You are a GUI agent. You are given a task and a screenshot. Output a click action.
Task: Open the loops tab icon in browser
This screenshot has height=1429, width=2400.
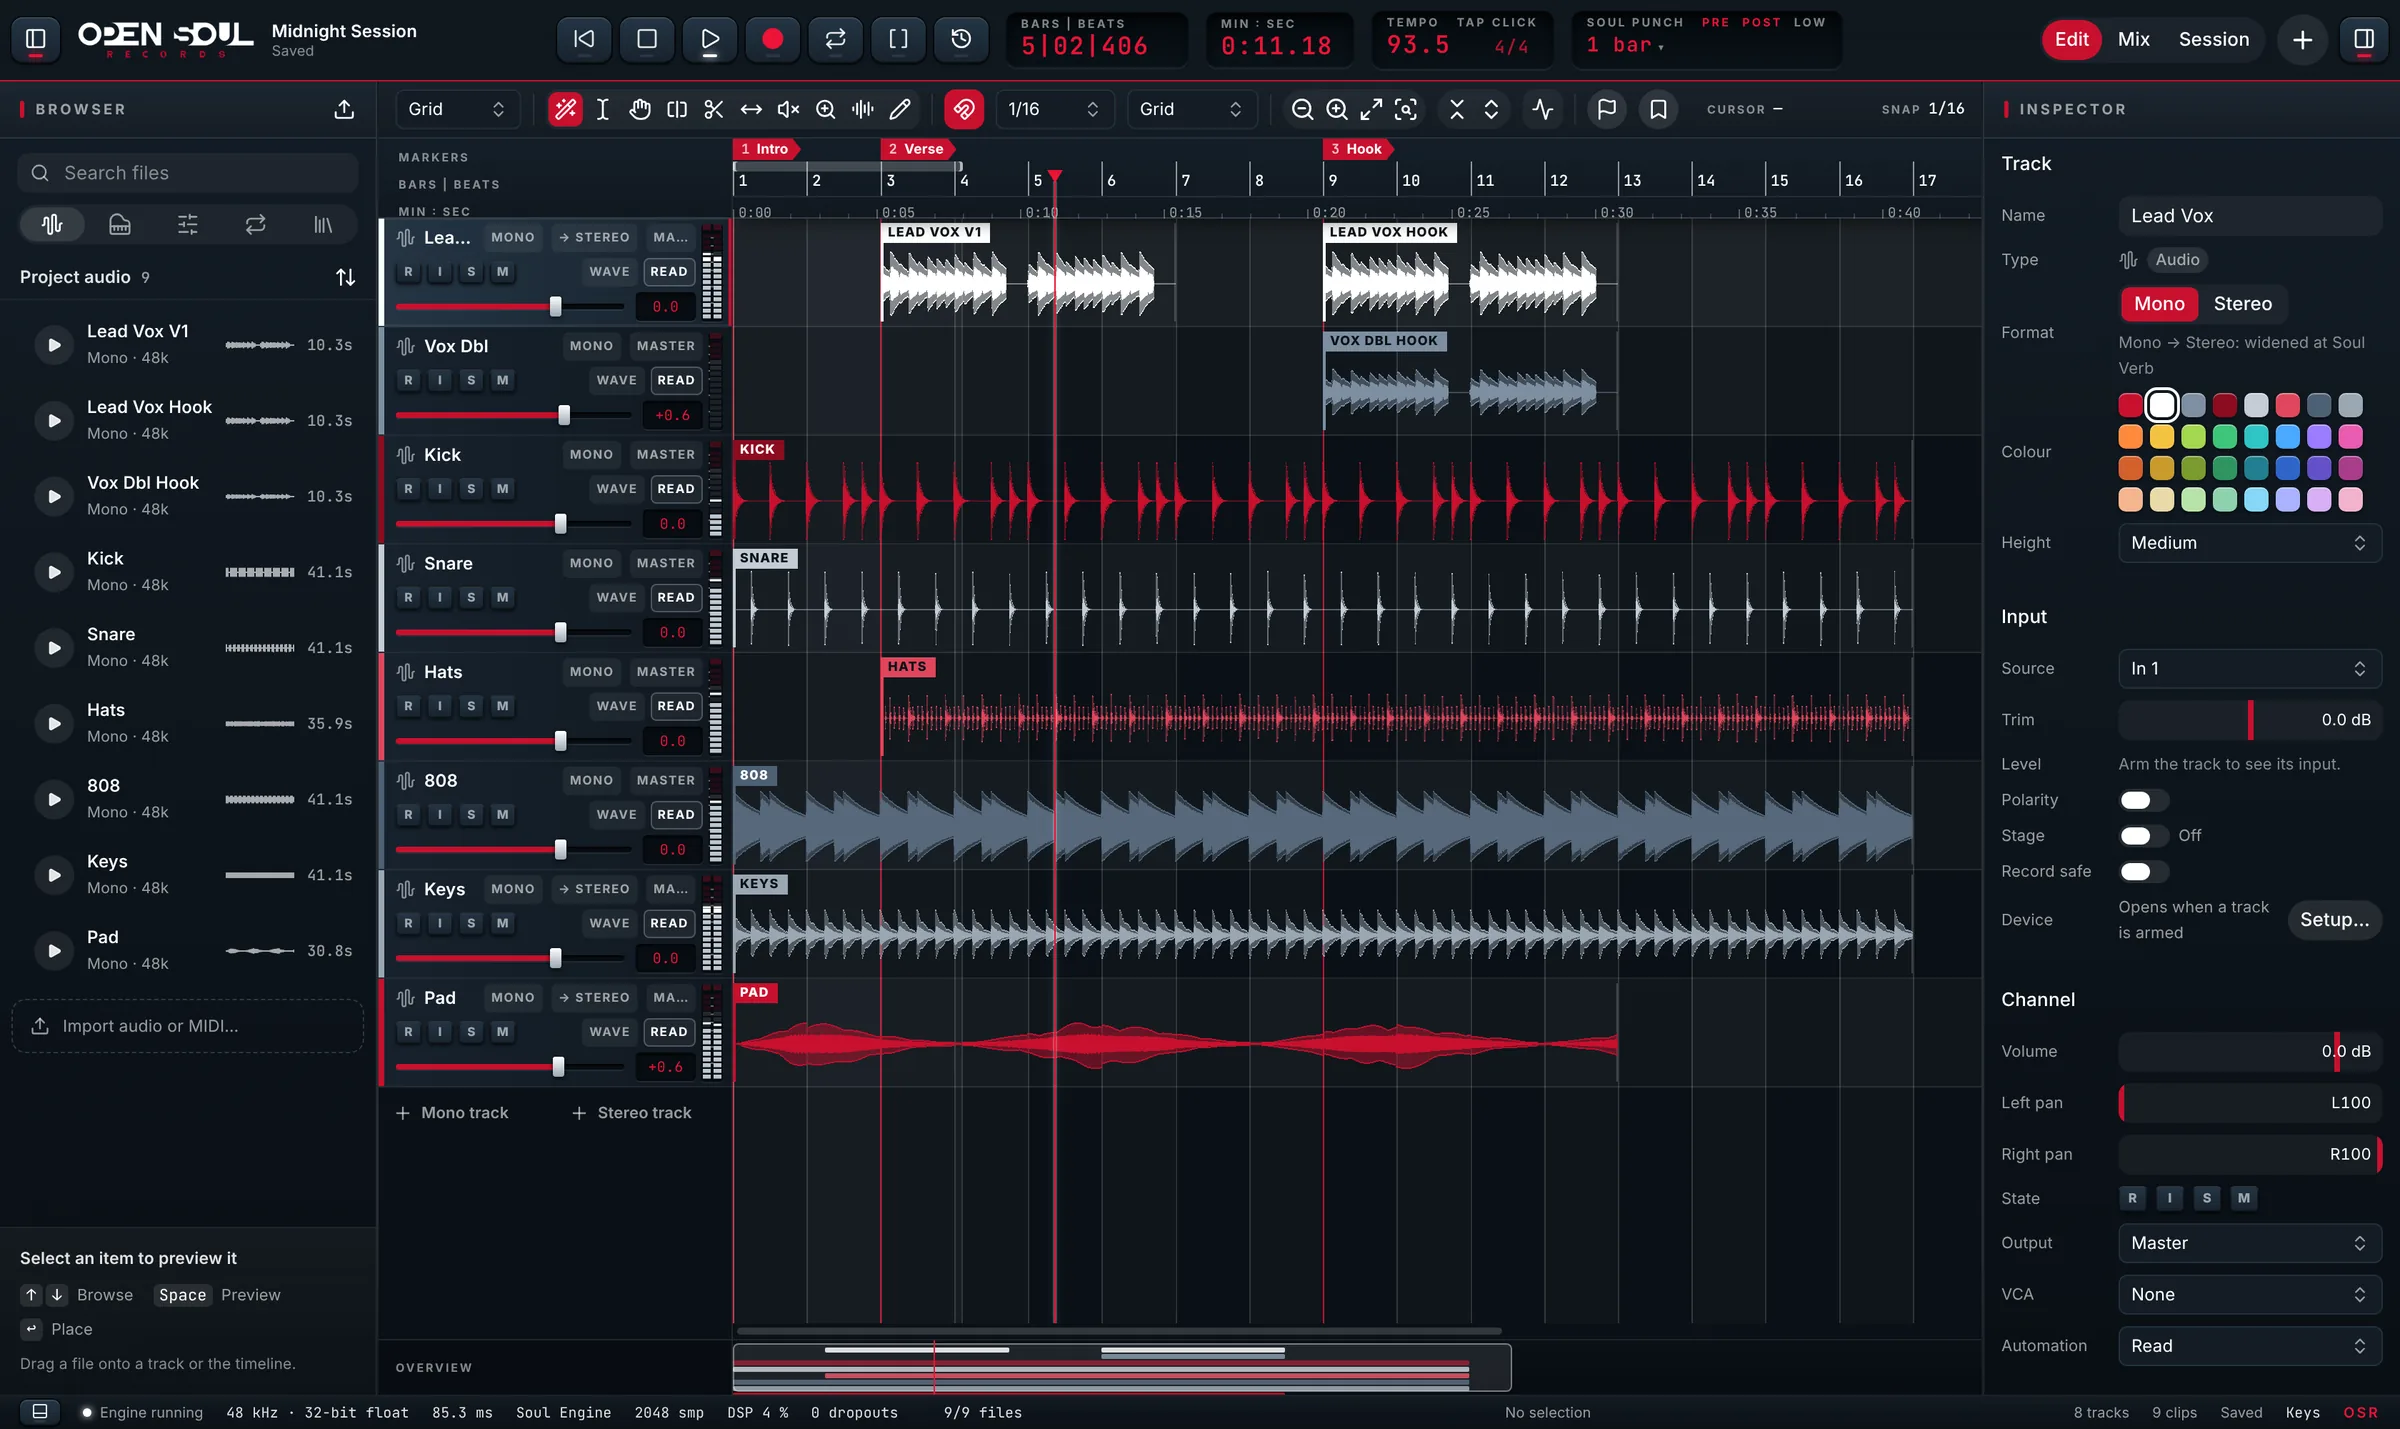tap(256, 224)
